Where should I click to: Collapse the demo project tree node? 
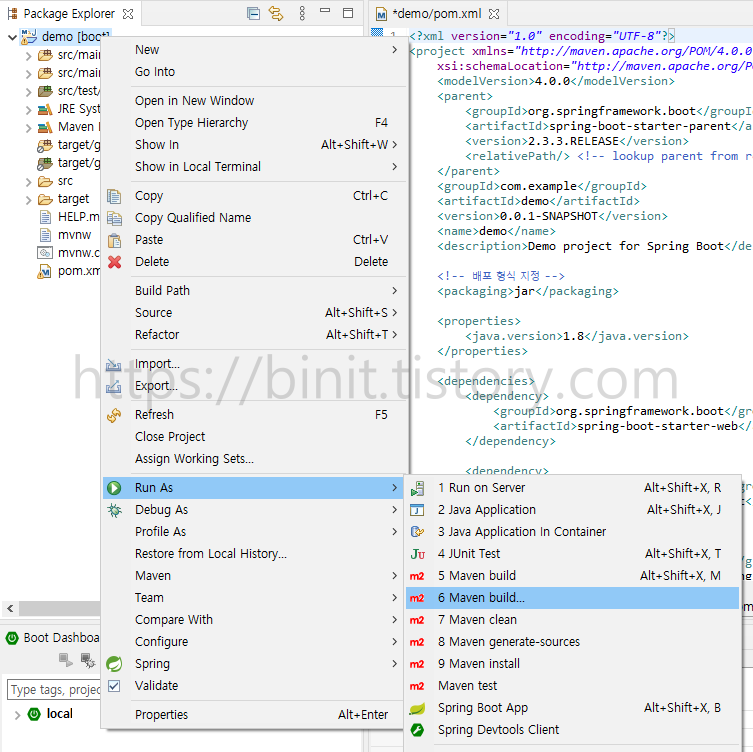[12, 37]
